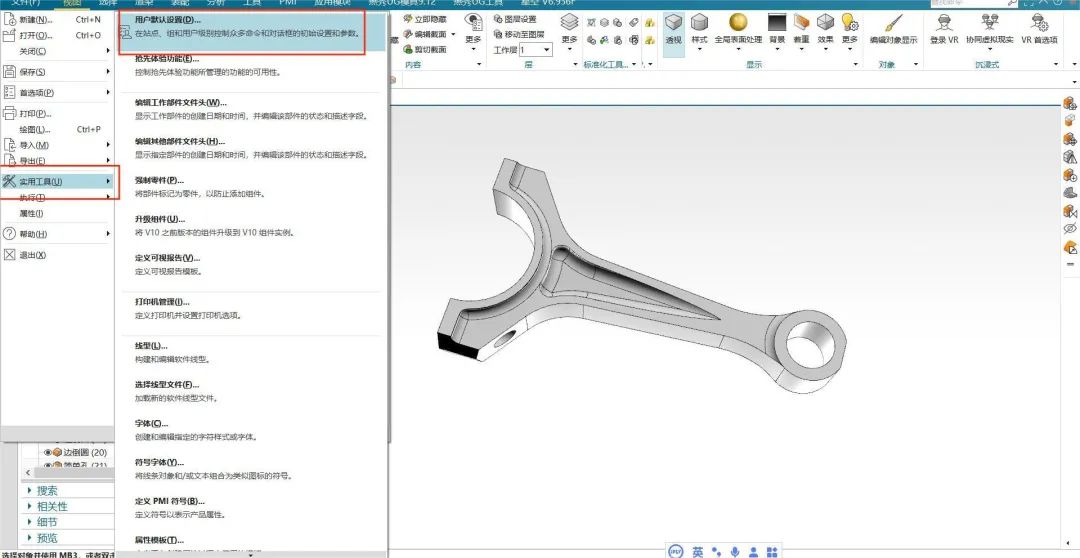Open the 背景 background gradient swatch
Screen dimensions: 1080x558
[x=777, y=22]
